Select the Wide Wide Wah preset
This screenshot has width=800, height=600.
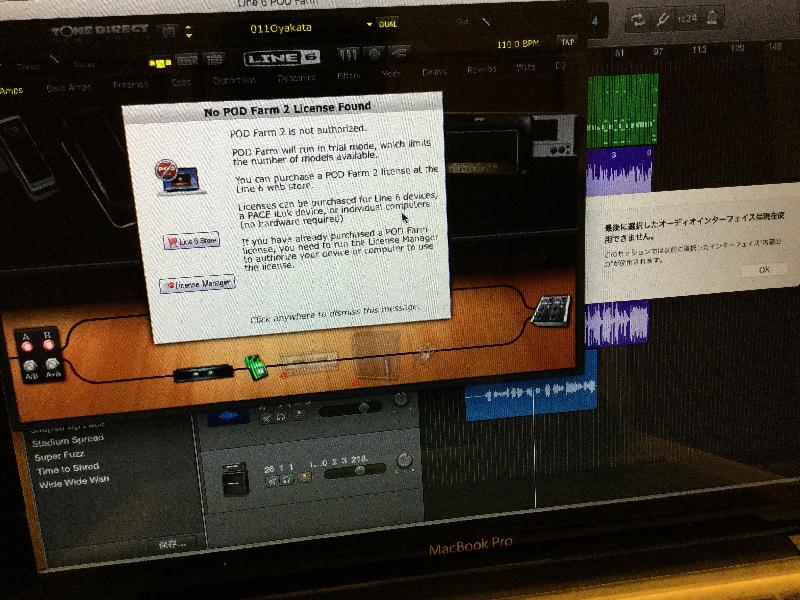[74, 482]
